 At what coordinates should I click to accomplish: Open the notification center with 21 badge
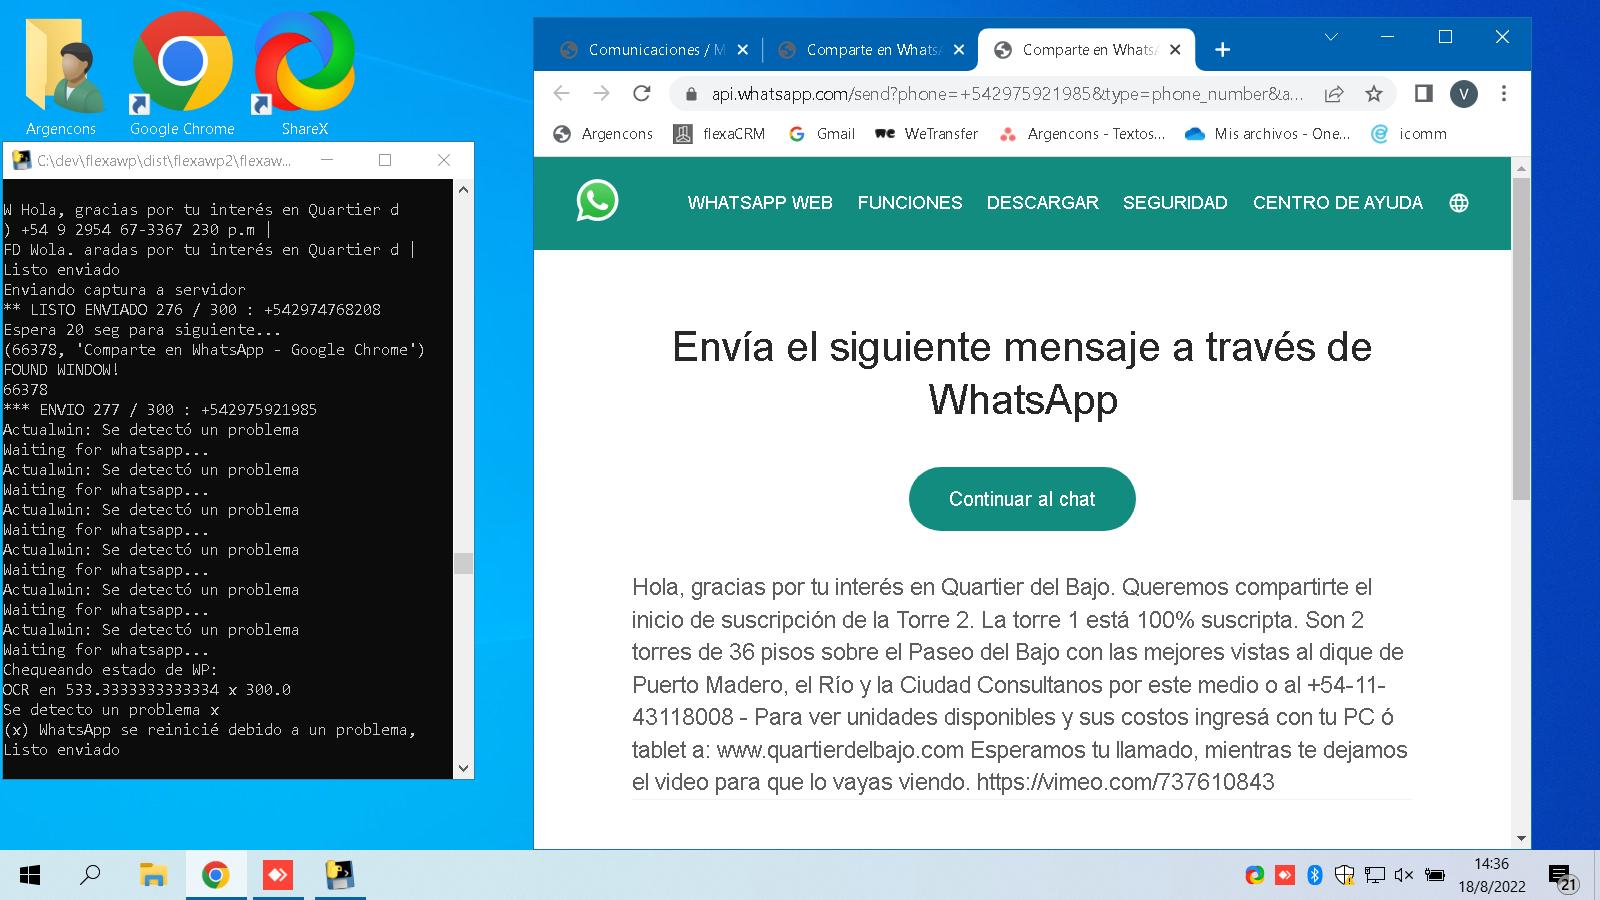click(x=1564, y=877)
